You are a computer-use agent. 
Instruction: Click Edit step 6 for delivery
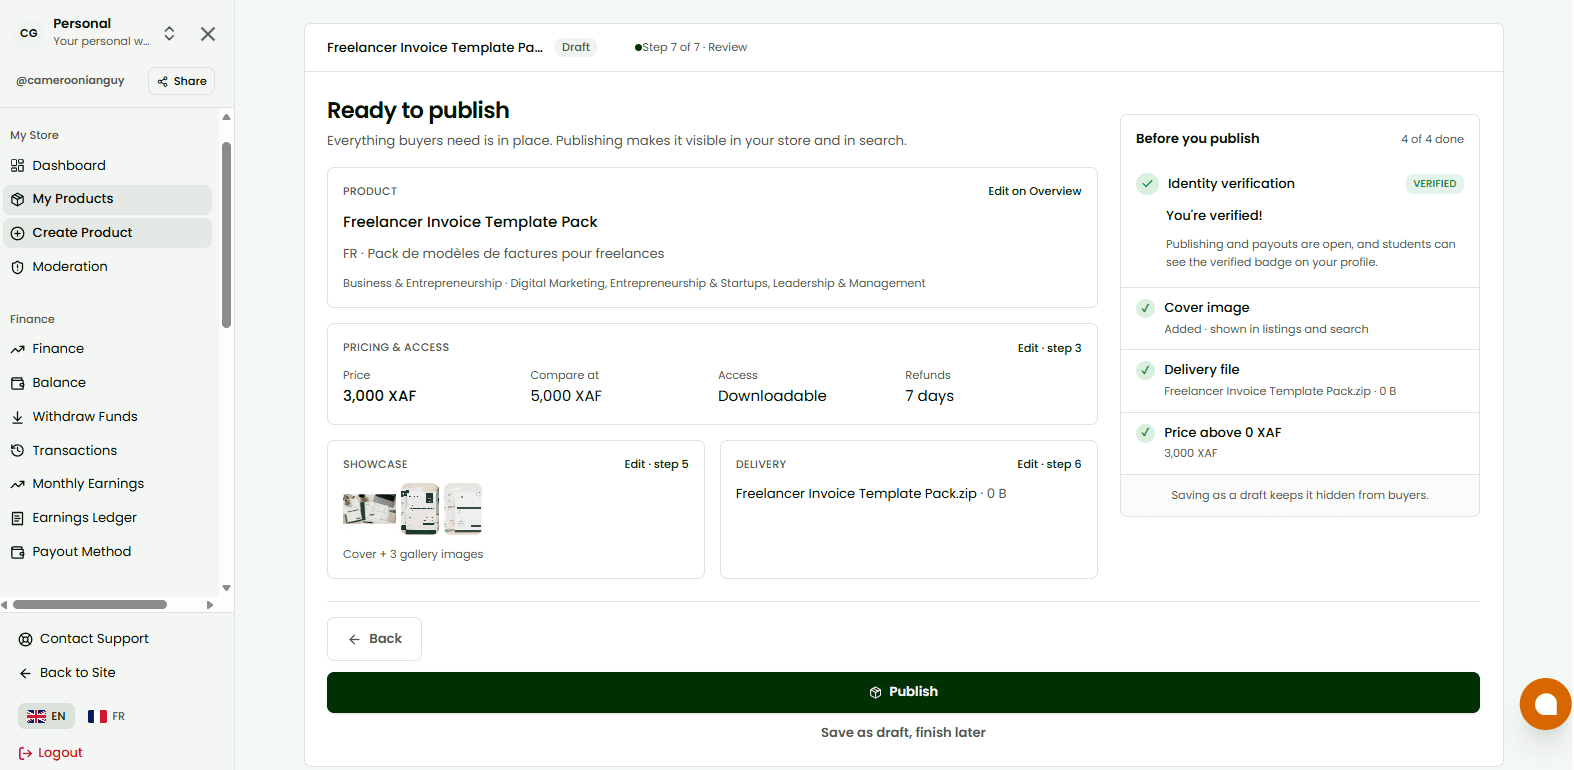[1049, 464]
